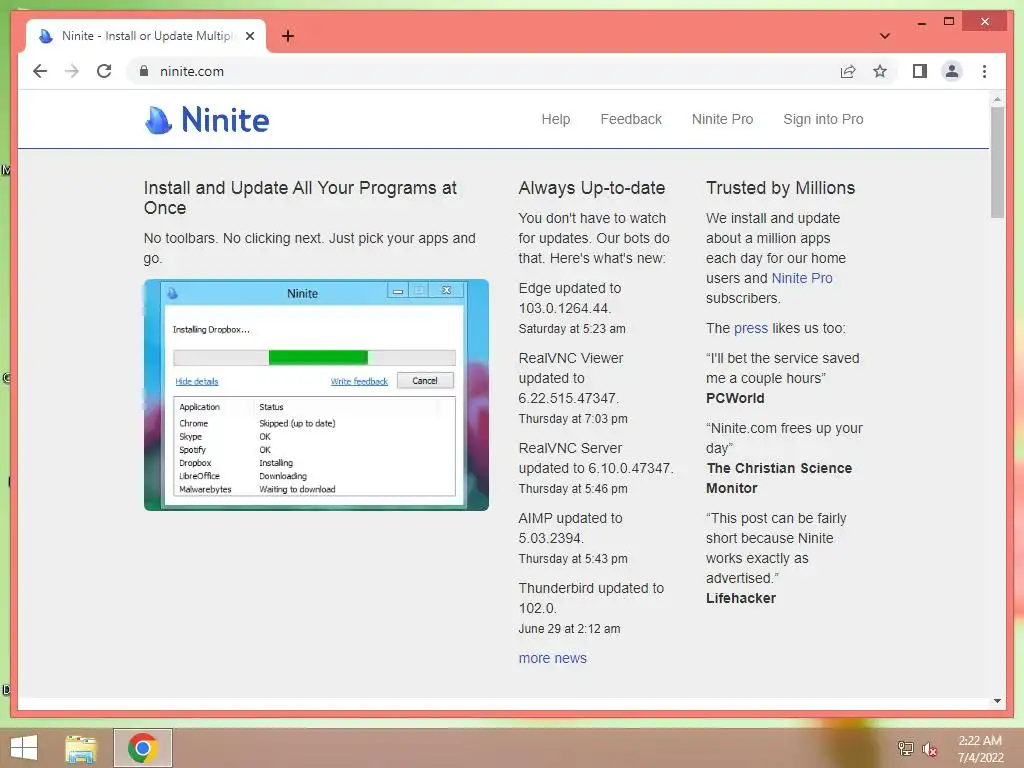
Task: Open the taskbar clock and date
Action: [980, 749]
